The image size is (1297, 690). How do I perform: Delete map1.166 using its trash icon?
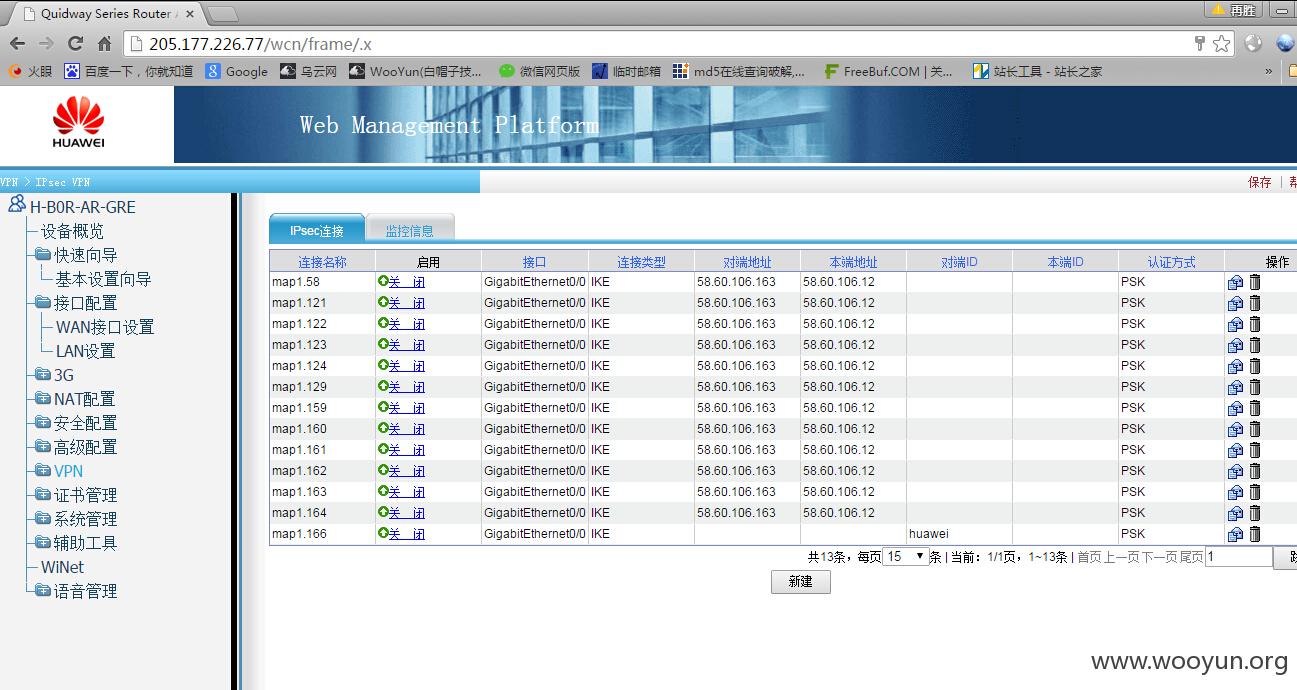(1255, 534)
